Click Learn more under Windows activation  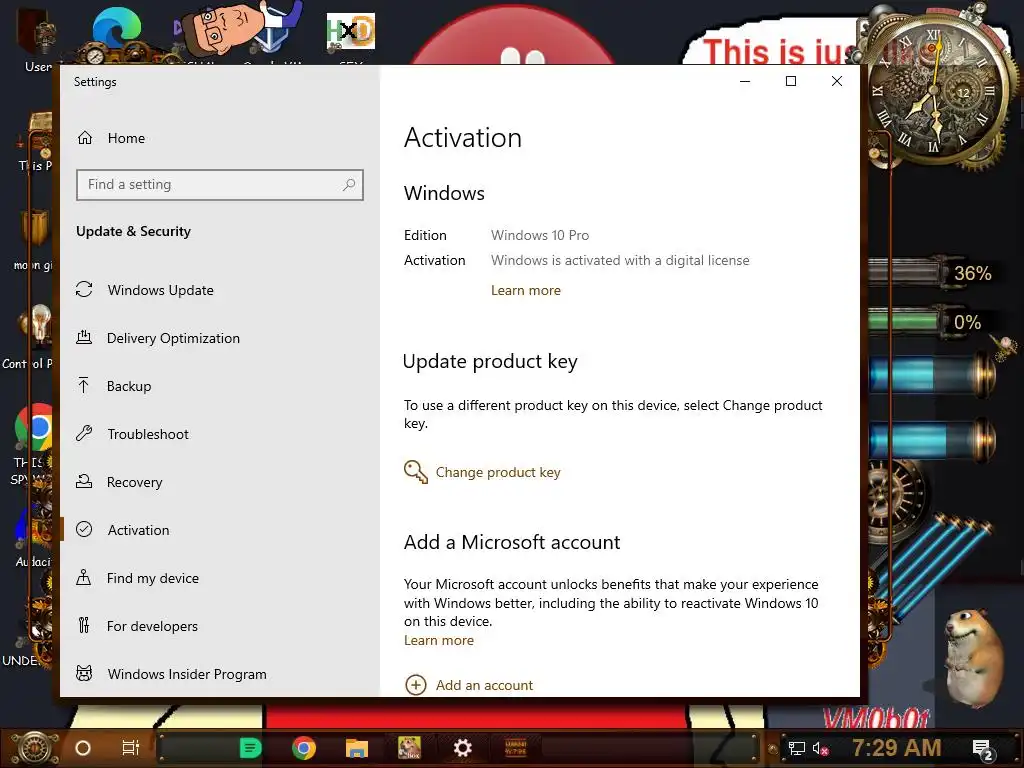click(x=526, y=291)
